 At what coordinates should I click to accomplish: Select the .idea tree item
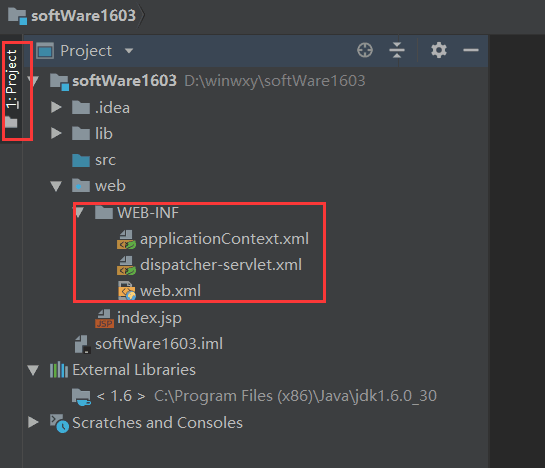click(x=112, y=108)
